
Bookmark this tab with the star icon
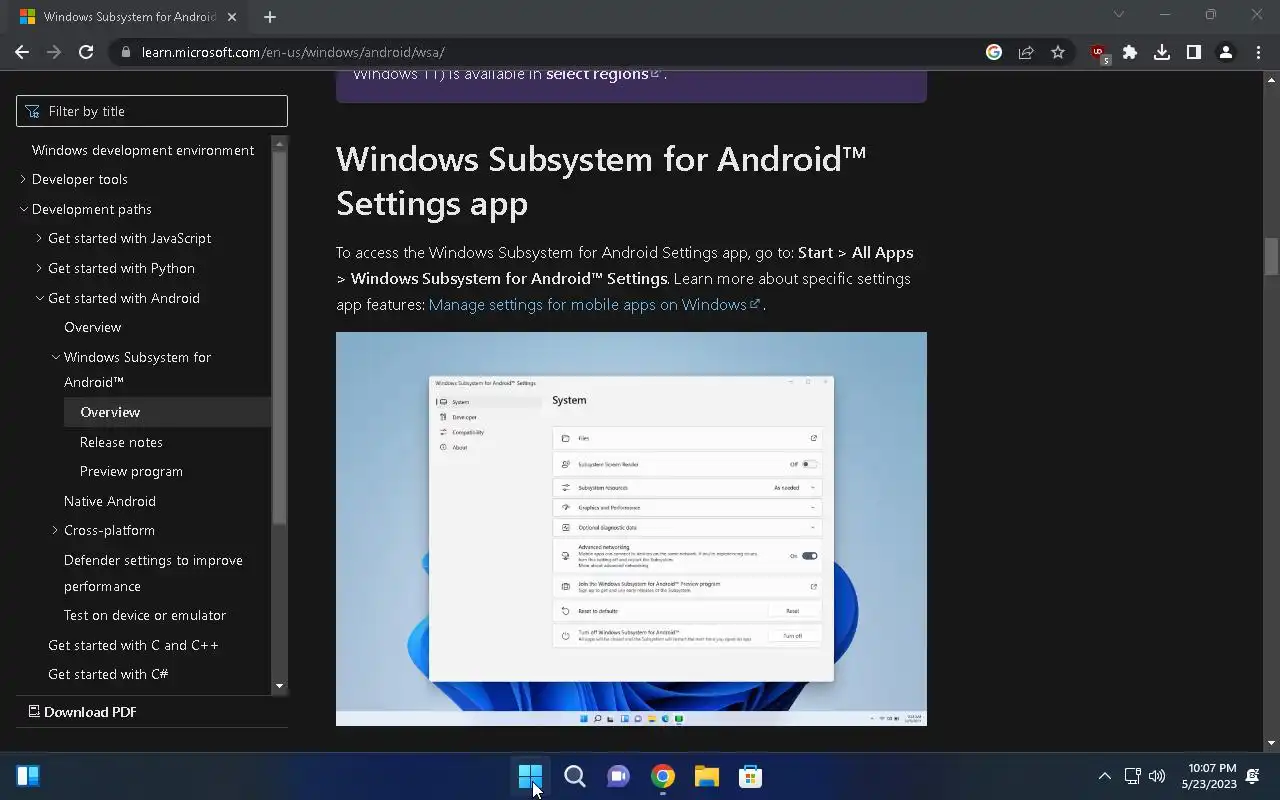click(x=1058, y=52)
